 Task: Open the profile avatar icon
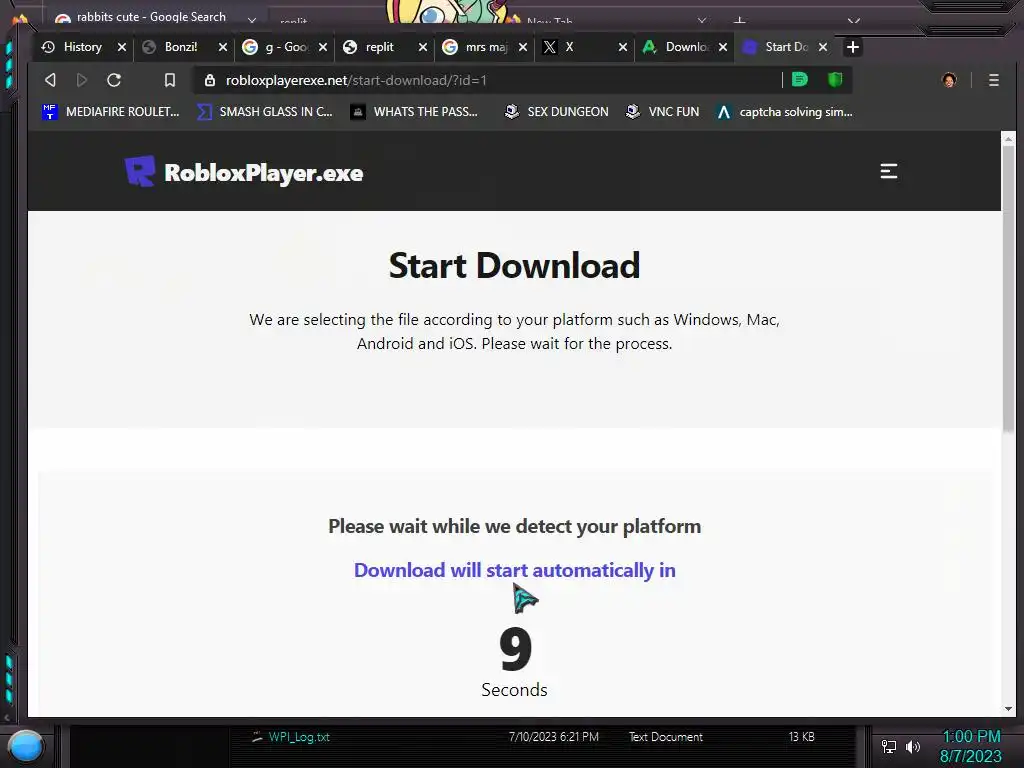point(949,80)
